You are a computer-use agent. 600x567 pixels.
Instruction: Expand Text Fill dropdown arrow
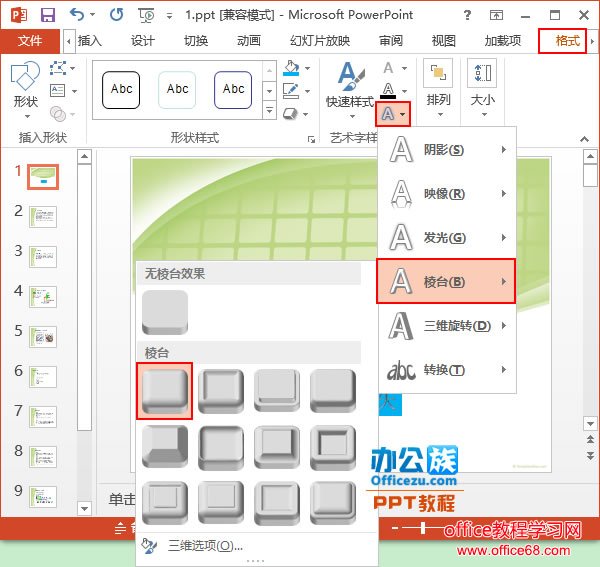coord(404,68)
